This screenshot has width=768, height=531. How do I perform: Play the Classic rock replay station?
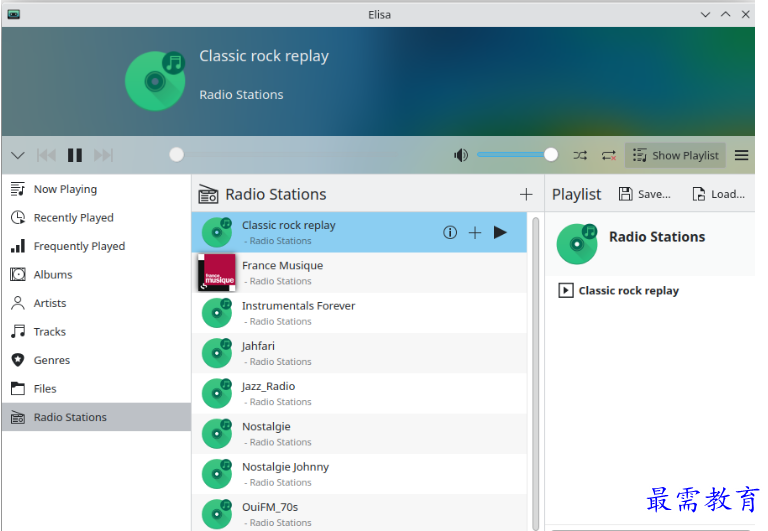pyautogui.click(x=500, y=232)
